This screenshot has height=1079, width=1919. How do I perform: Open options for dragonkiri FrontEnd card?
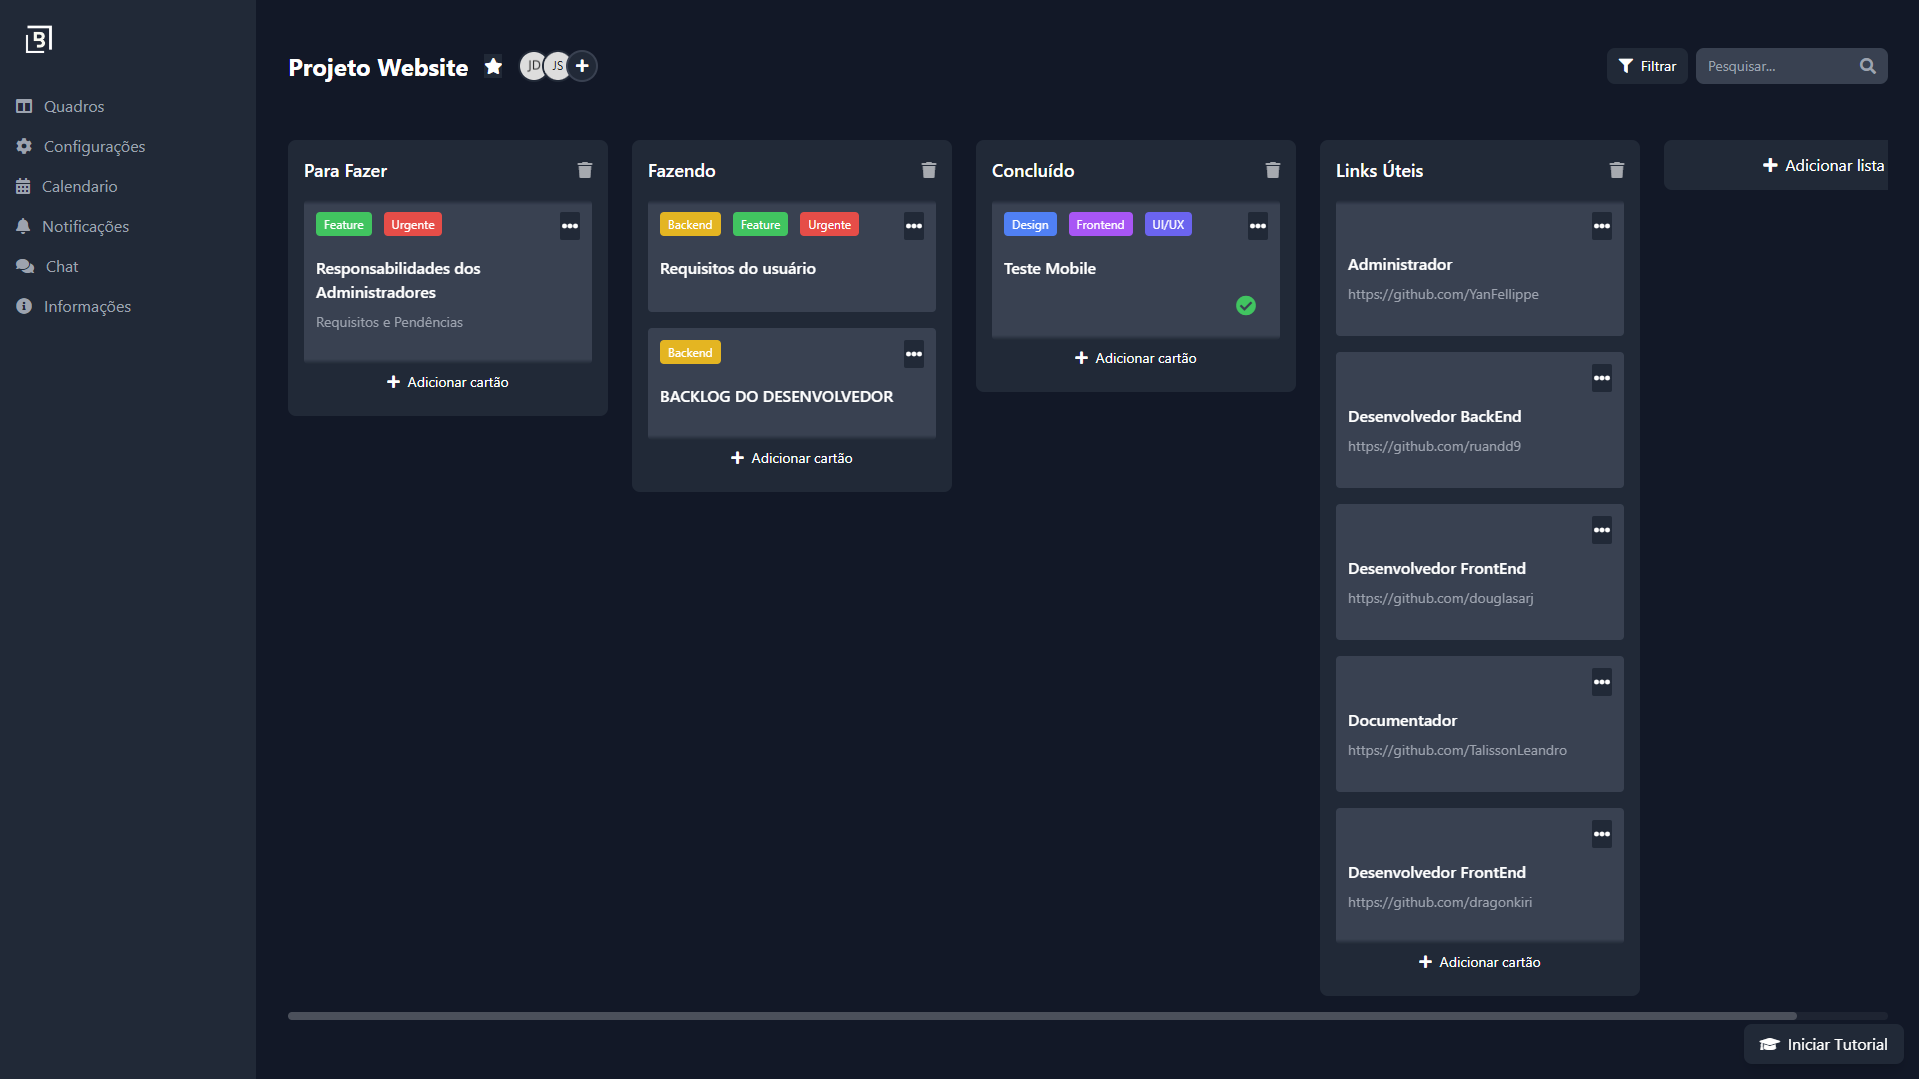(x=1602, y=834)
